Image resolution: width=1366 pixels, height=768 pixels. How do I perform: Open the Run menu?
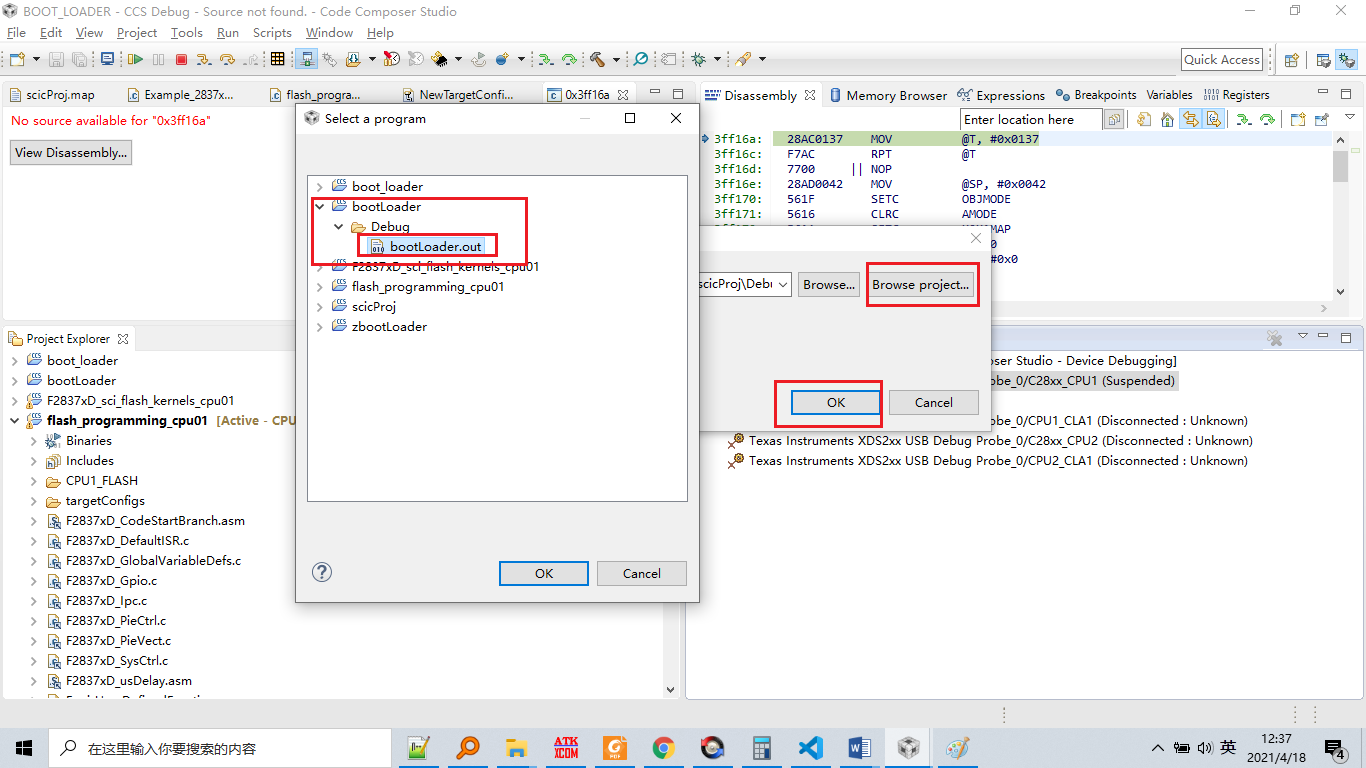click(227, 32)
